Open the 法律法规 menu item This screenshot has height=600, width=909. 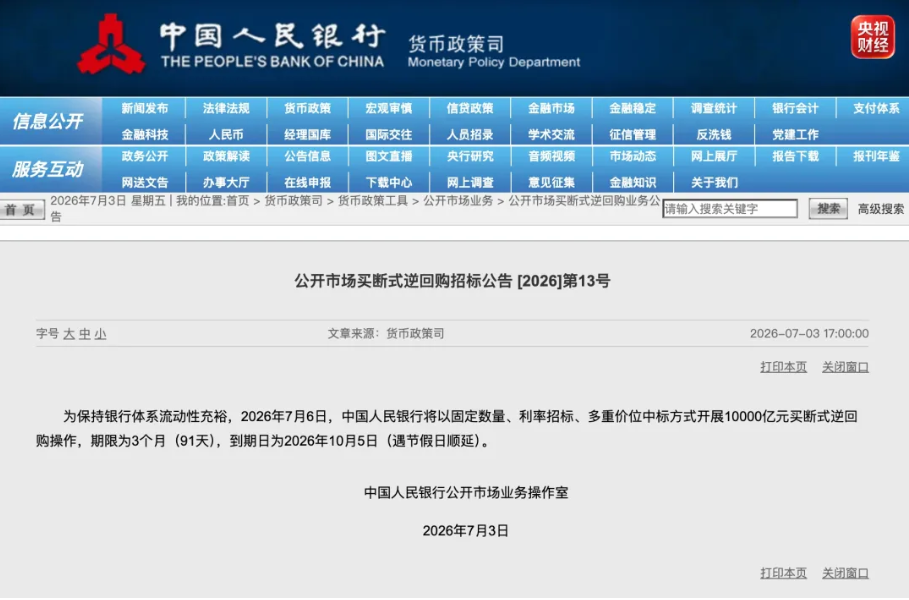pos(226,108)
